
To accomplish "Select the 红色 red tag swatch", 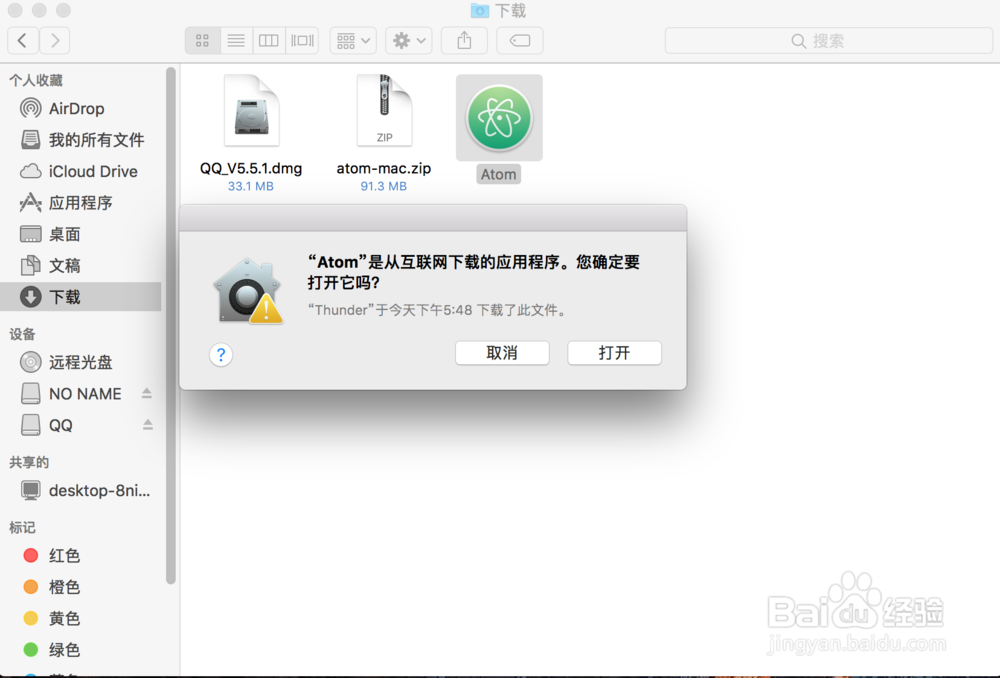I will 30,555.
